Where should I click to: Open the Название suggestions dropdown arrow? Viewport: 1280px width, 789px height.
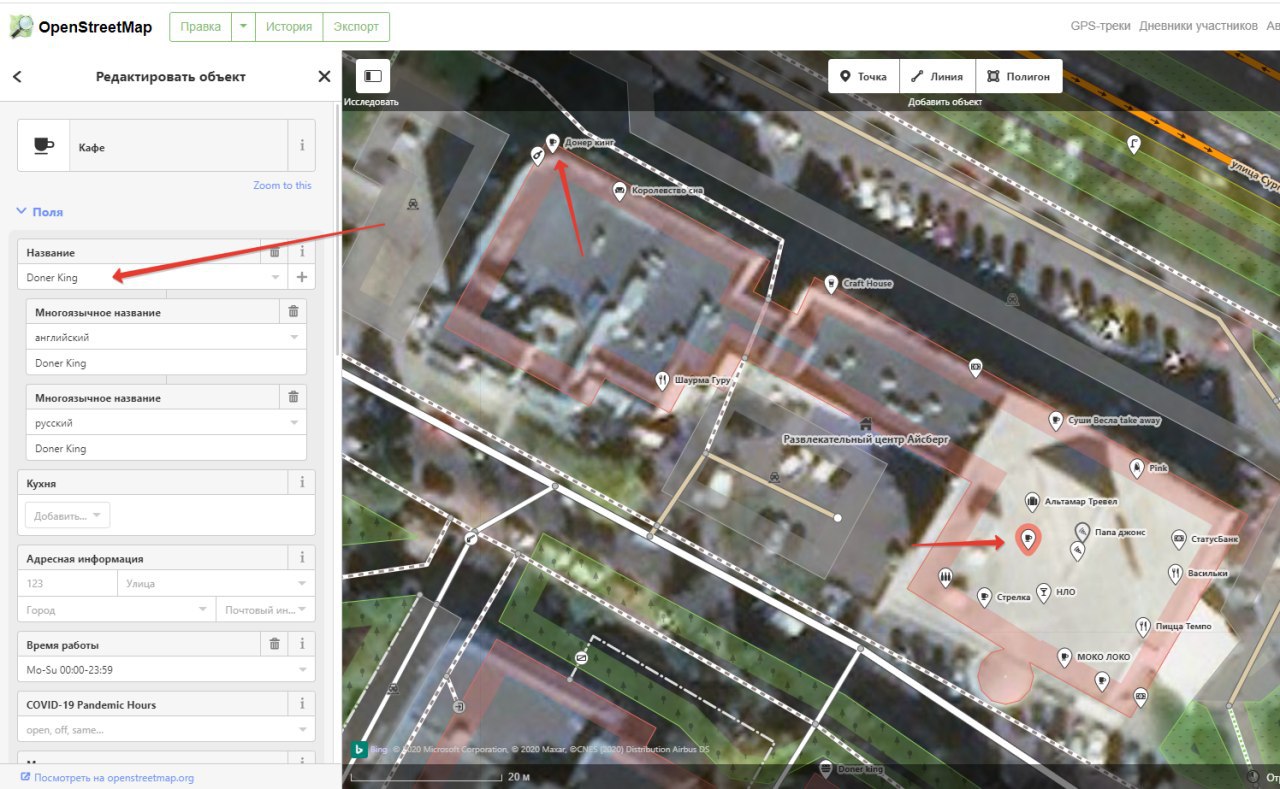276,277
